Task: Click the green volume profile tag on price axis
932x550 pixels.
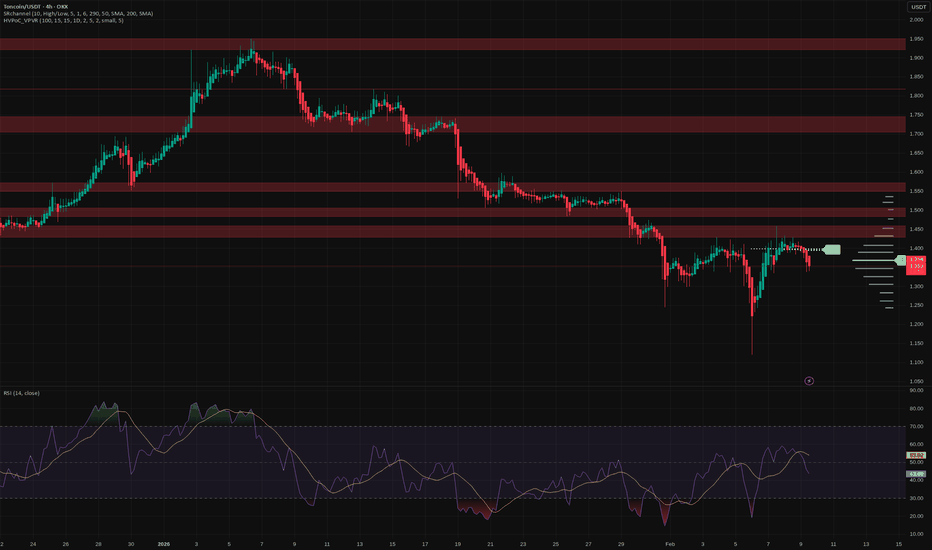Action: 902,260
